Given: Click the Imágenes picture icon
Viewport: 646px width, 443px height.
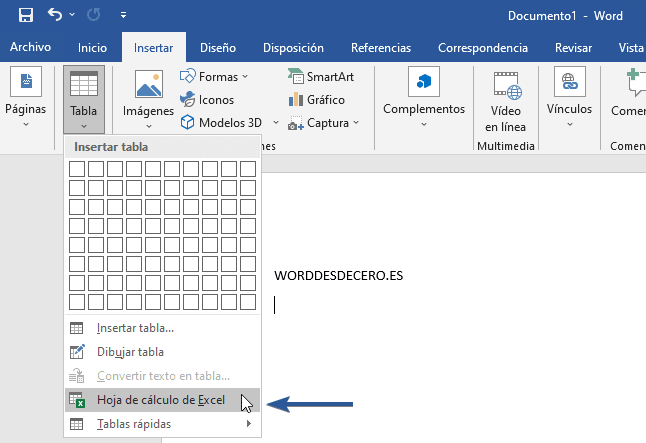Looking at the screenshot, I should coord(149,84).
